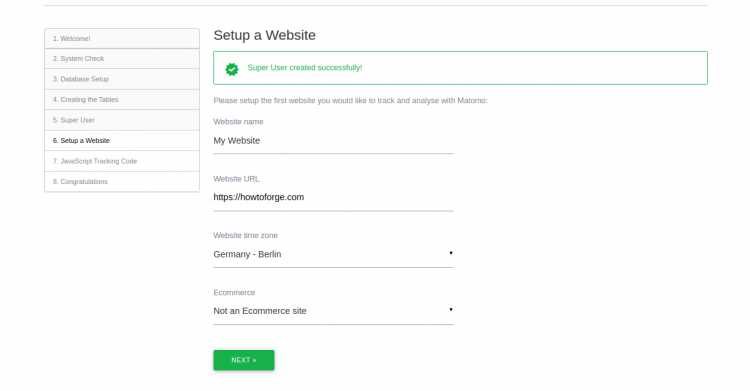Image resolution: width=750 pixels, height=391 pixels.
Task: Click the Please setup the first website instruction
Action: (x=351, y=101)
